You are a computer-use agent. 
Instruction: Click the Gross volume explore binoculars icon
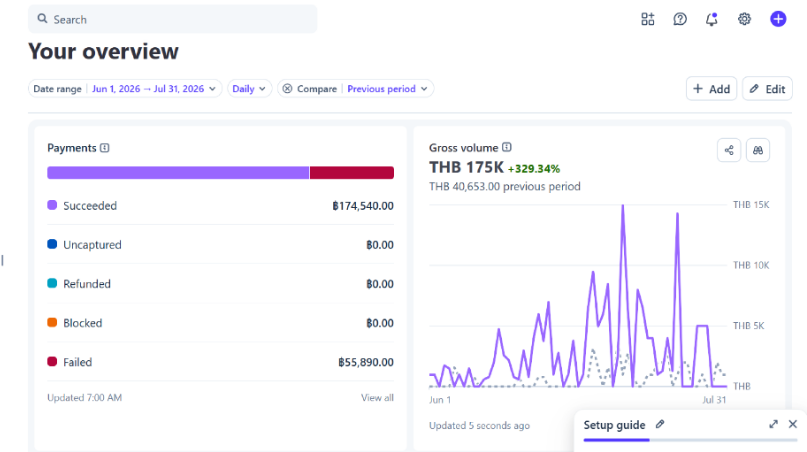[758, 150]
